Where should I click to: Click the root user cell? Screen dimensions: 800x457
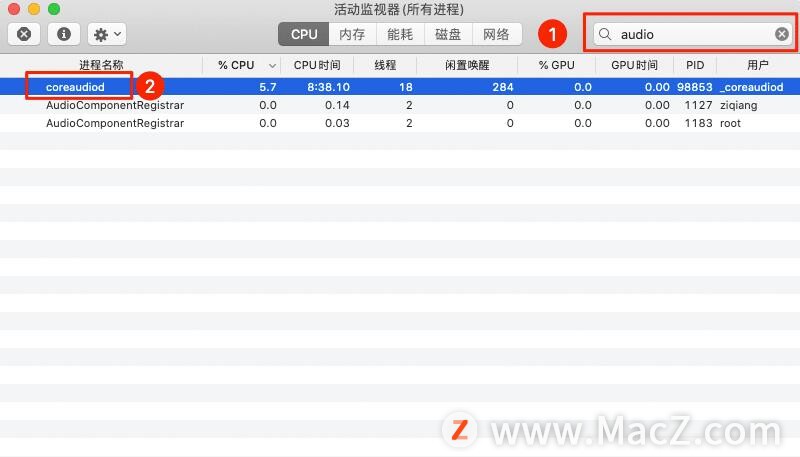pos(730,123)
